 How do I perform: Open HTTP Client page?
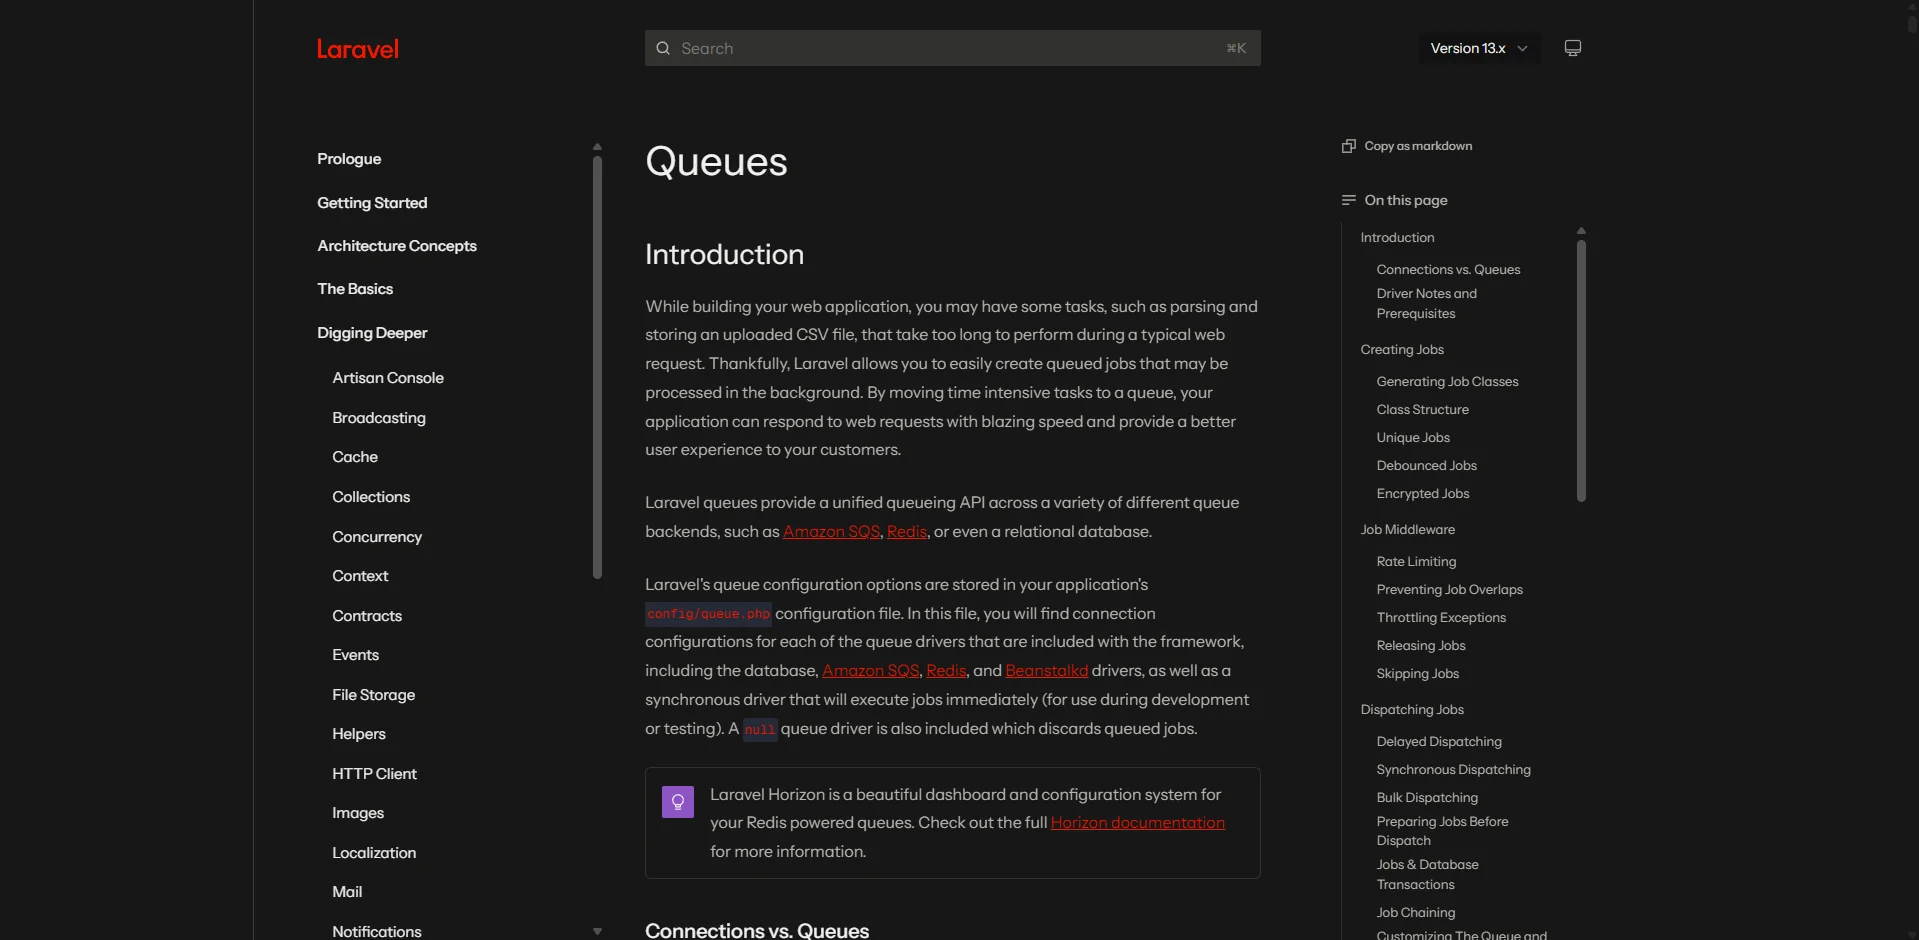tap(374, 774)
